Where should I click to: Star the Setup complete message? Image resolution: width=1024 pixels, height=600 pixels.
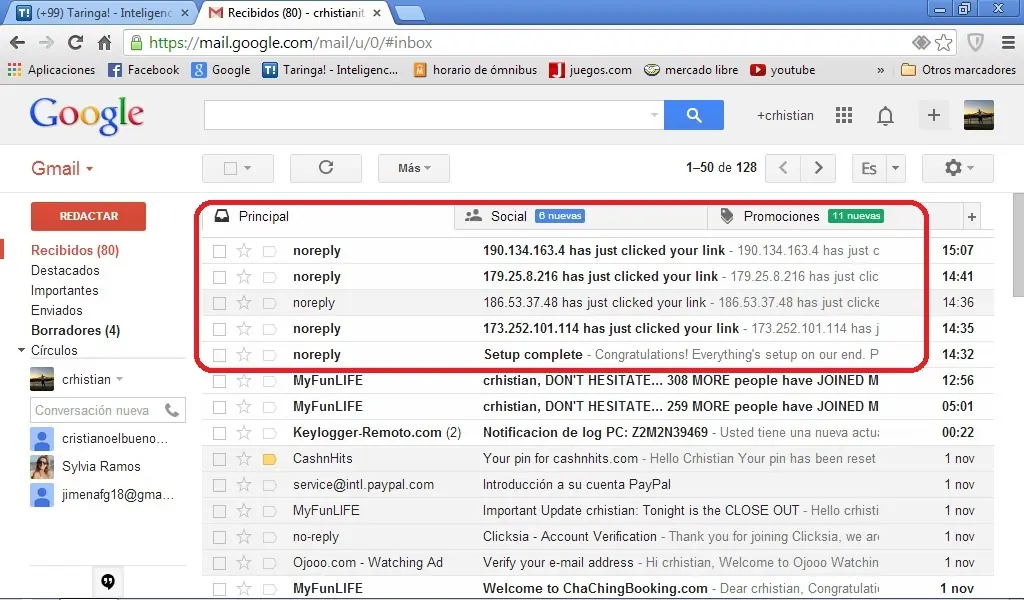[x=244, y=355]
